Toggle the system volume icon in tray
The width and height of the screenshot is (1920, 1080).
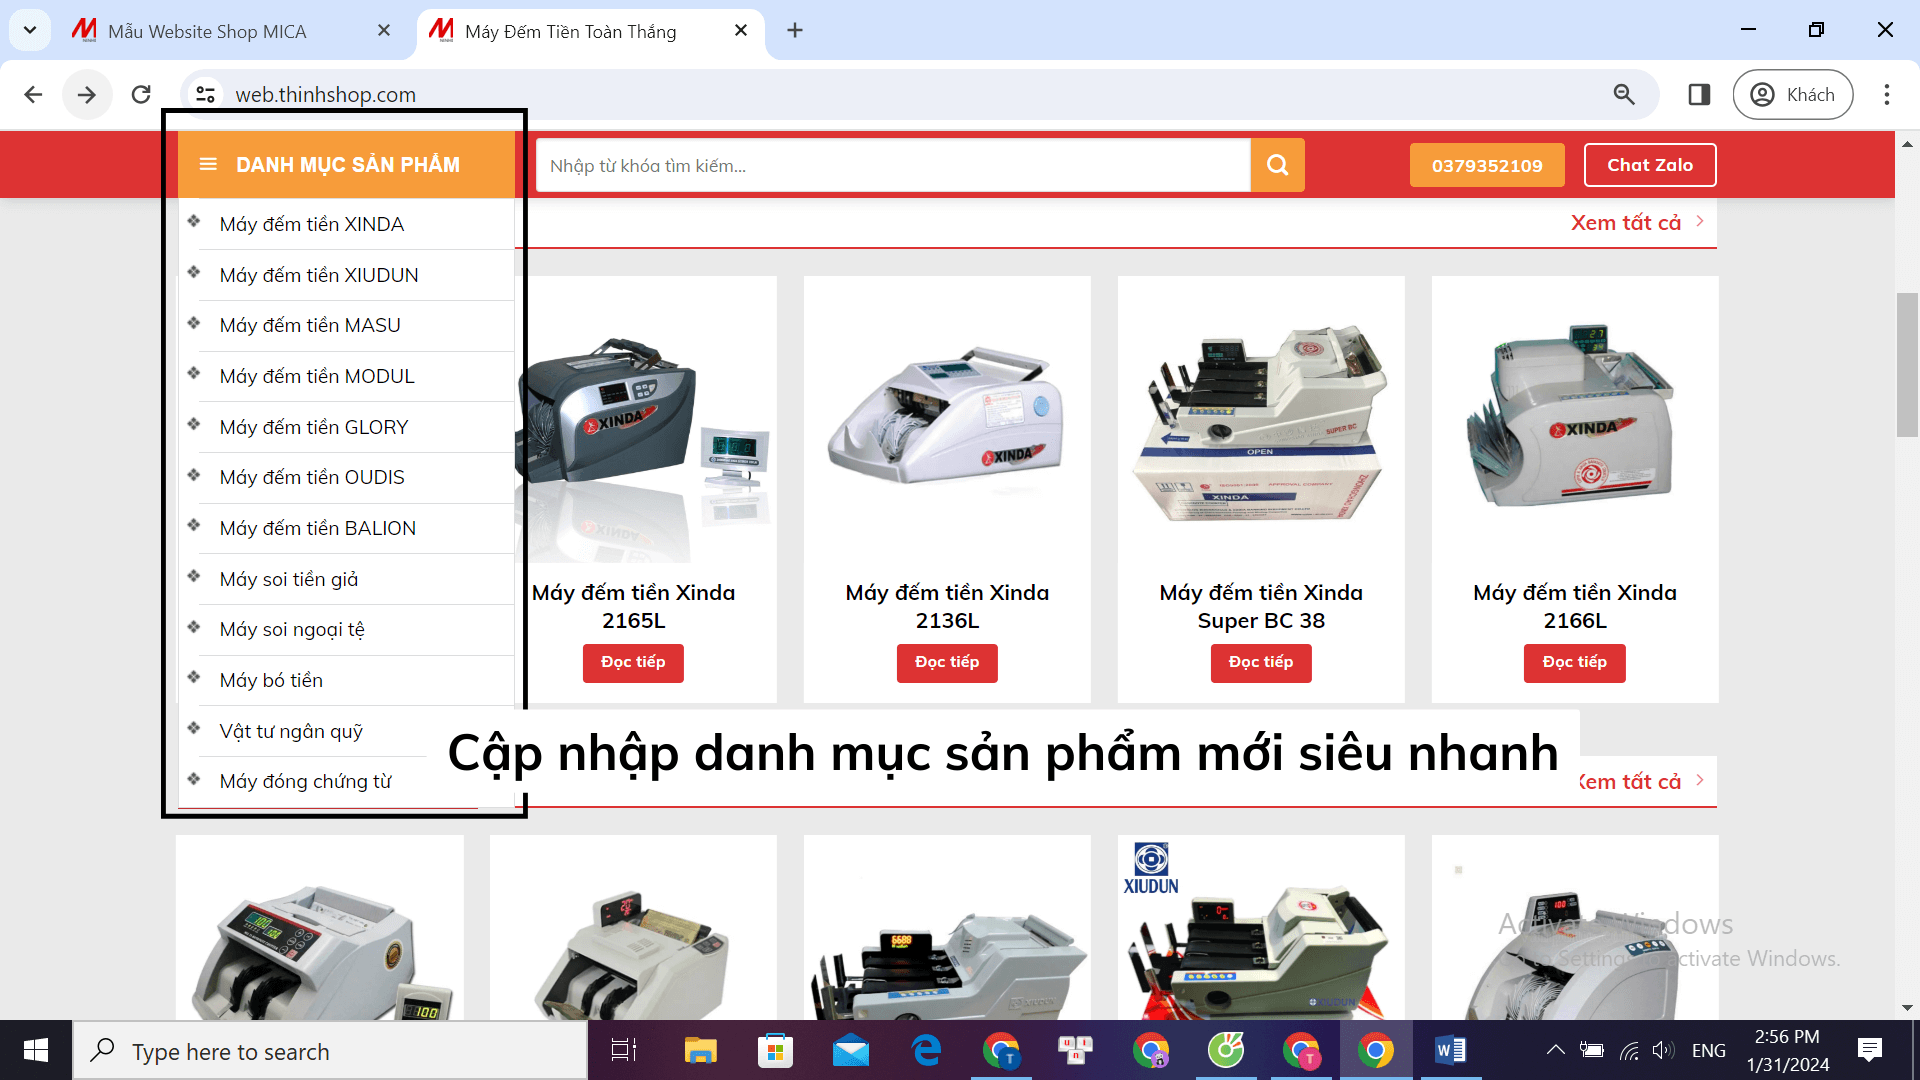[1665, 1050]
